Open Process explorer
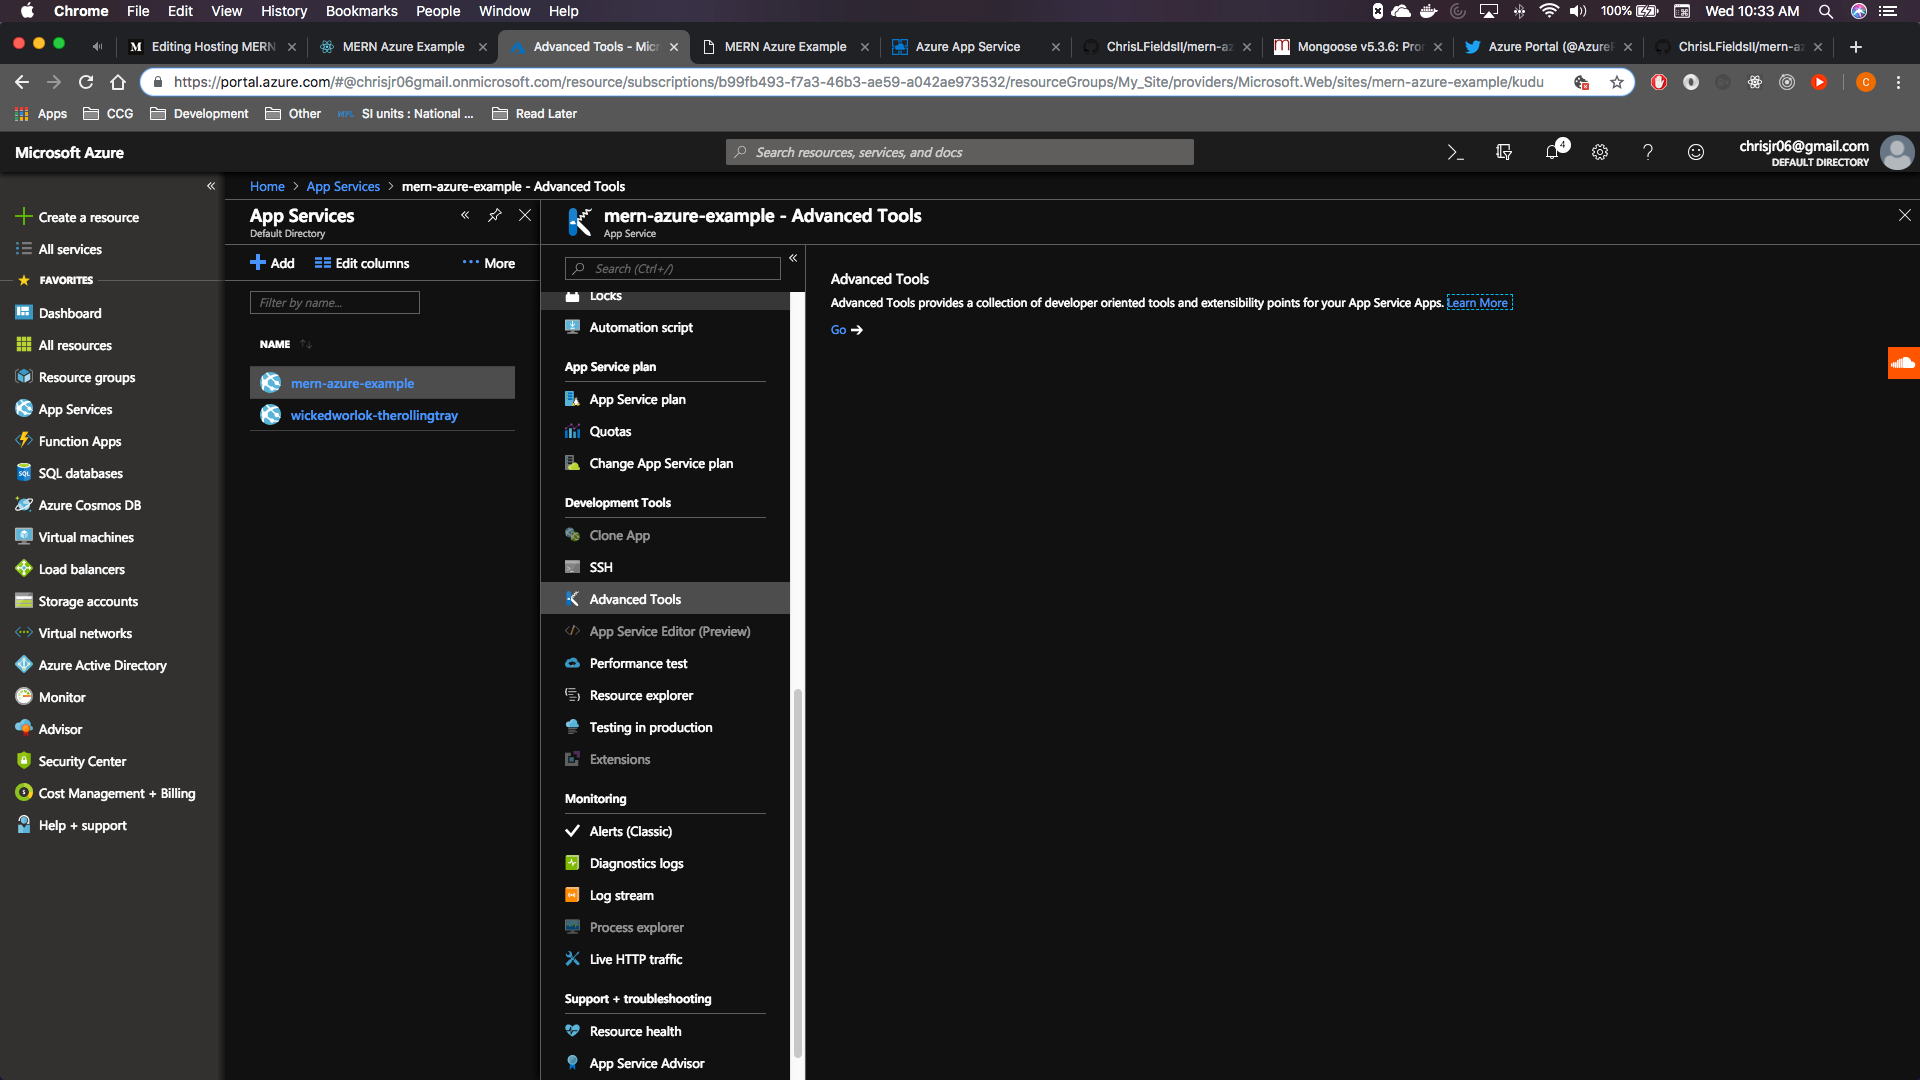The height and width of the screenshot is (1080, 1920). pos(635,927)
